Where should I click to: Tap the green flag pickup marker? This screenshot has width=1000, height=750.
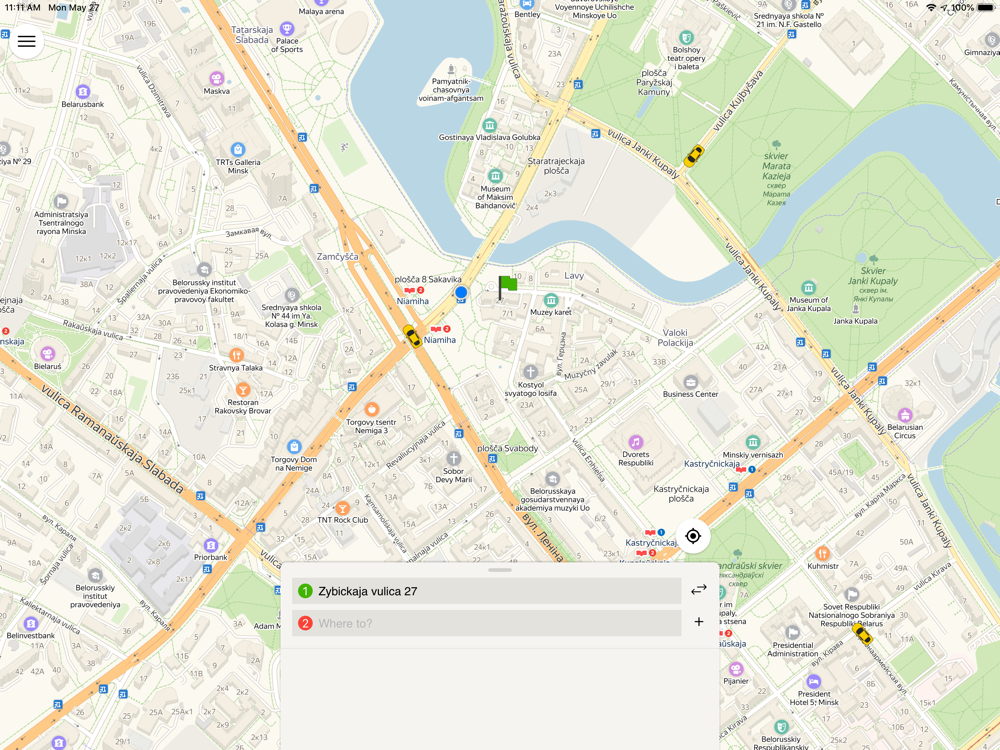pos(506,287)
